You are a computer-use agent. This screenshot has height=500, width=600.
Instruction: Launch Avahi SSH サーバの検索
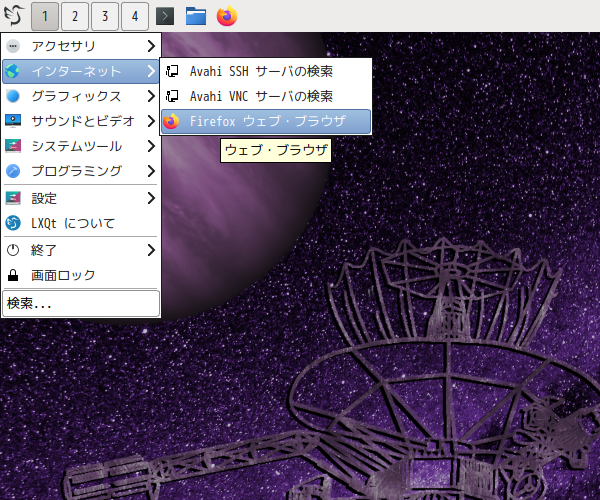tap(266, 71)
